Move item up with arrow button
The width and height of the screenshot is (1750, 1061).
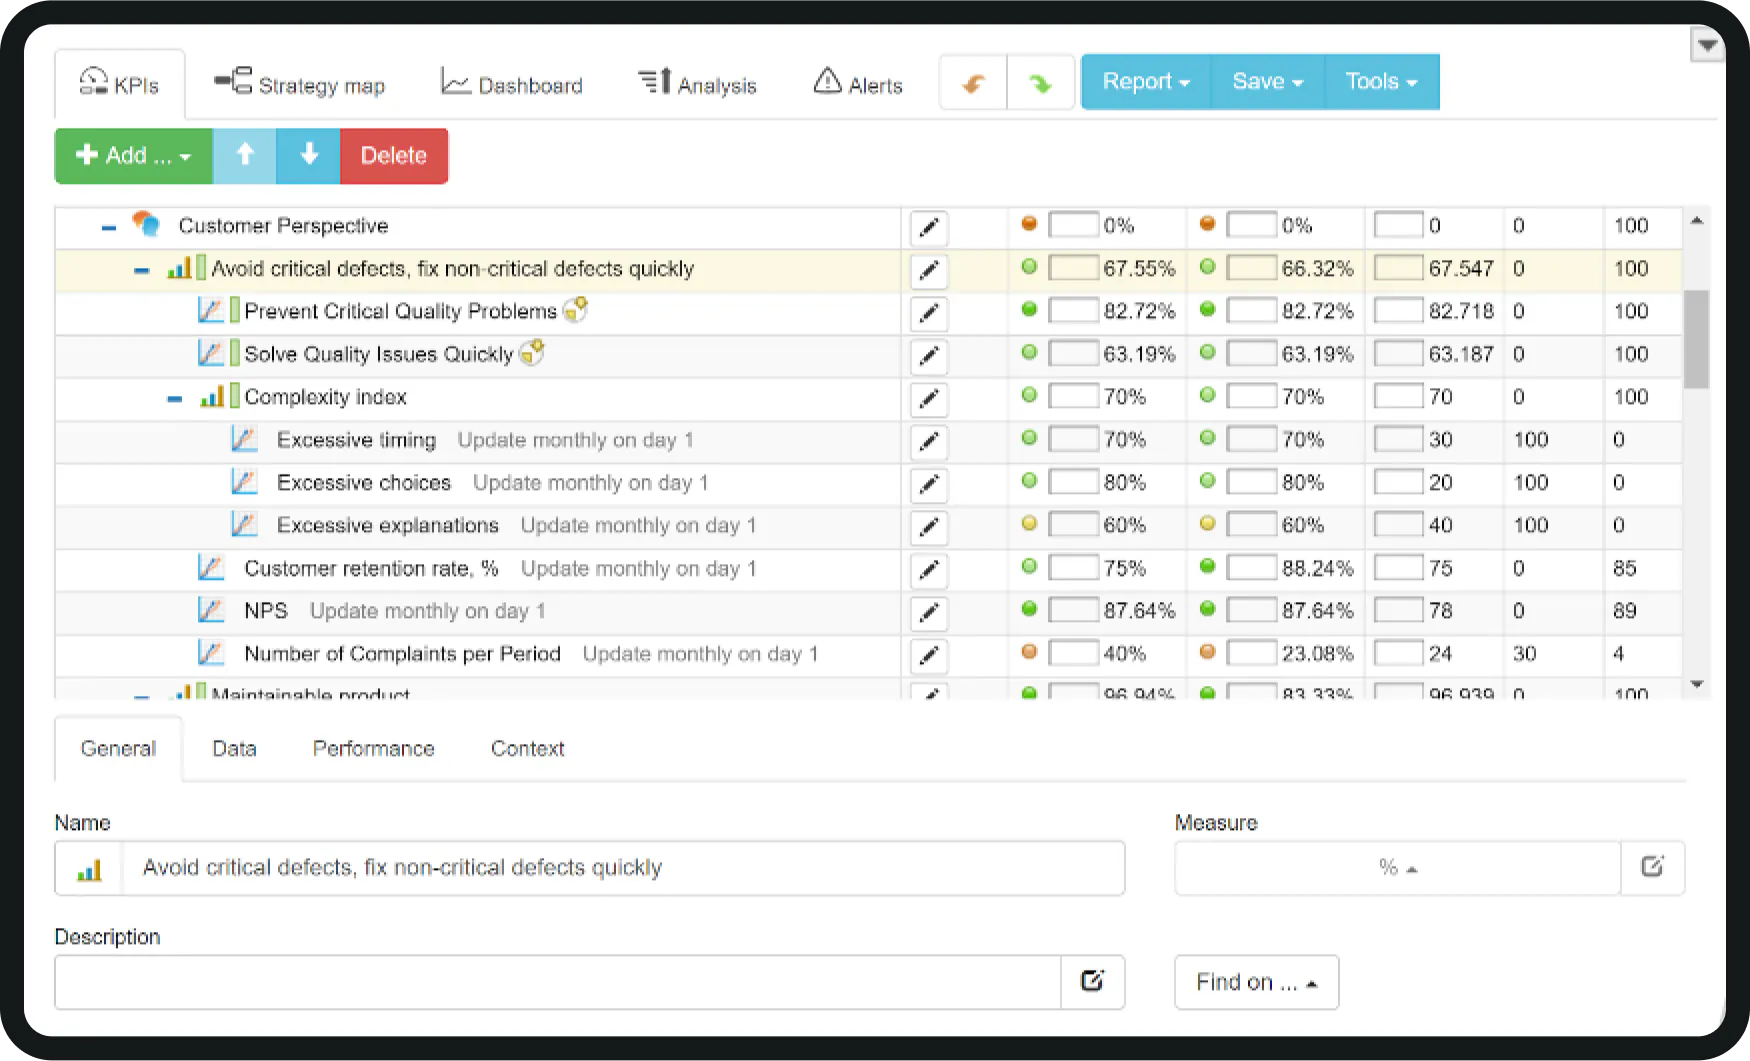point(245,156)
